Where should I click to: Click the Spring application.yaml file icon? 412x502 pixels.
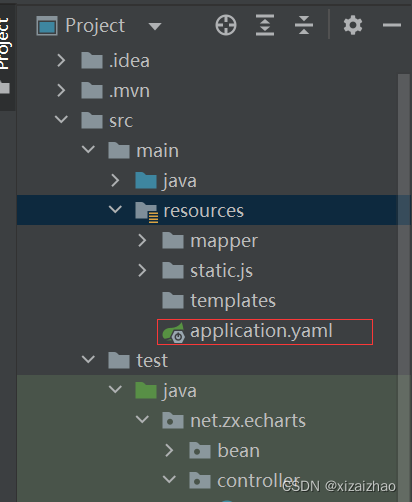(173, 332)
